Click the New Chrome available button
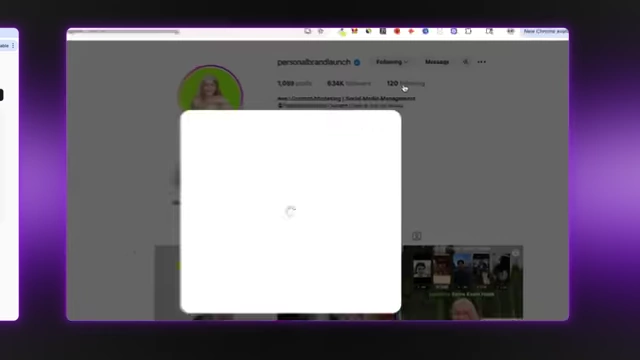640x360 pixels. (x=545, y=31)
